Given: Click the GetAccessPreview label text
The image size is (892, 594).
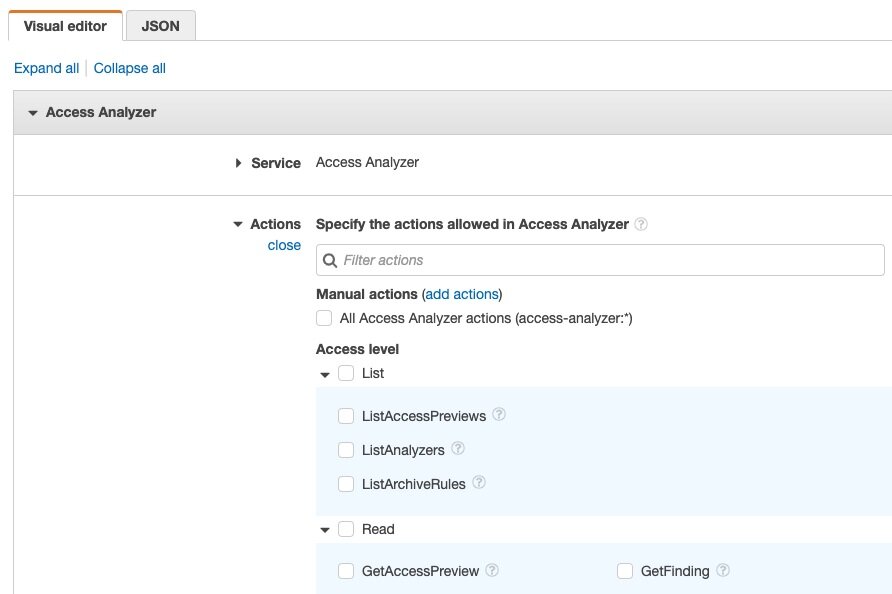Looking at the screenshot, I should pos(420,571).
